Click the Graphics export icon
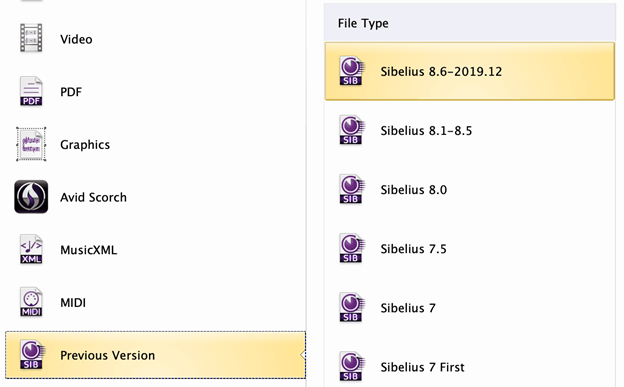This screenshot has height=387, width=624. (x=31, y=144)
